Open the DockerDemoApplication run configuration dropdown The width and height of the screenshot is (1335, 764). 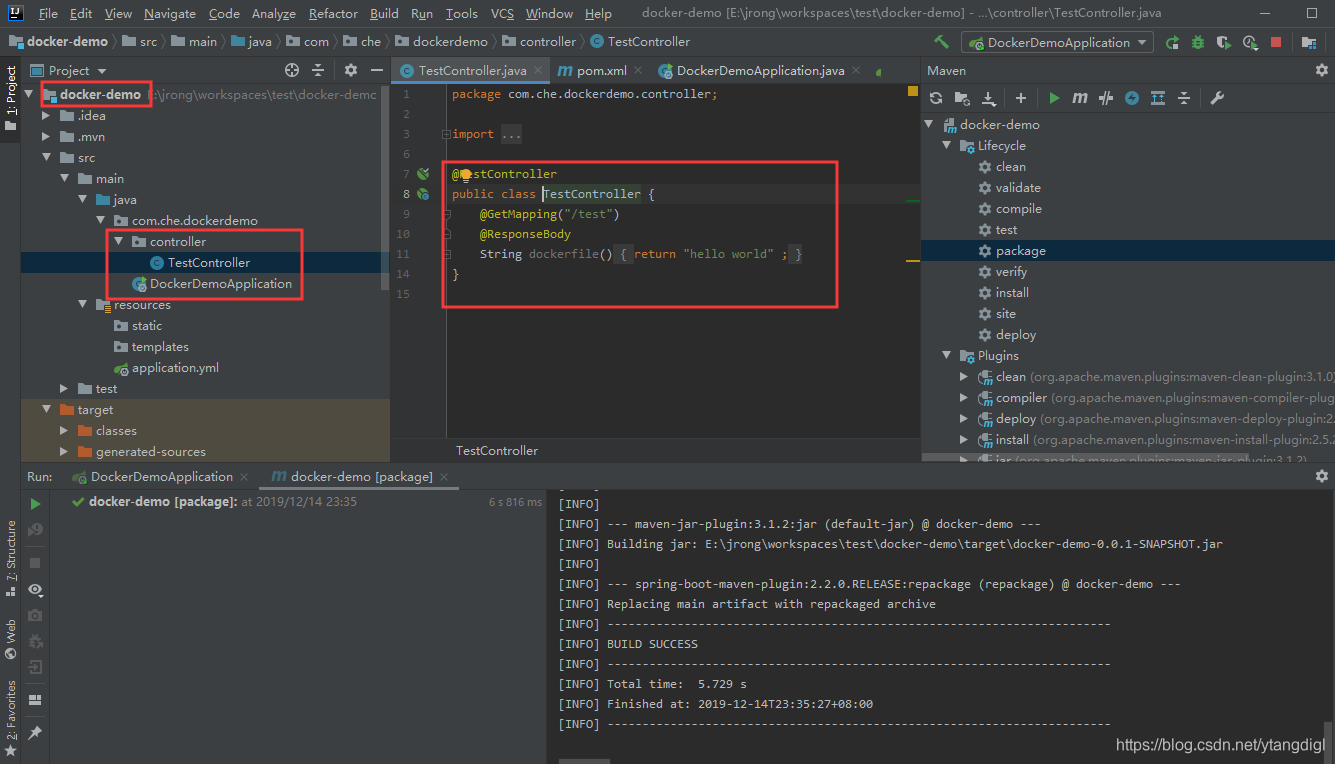[x=1057, y=42]
